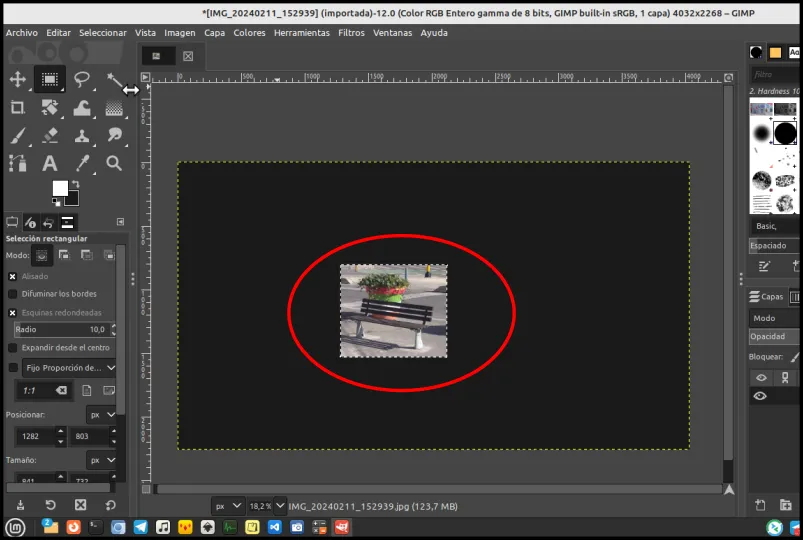The height and width of the screenshot is (540, 803).
Task: Toggle the Alisado checkbox
Action: click(13, 276)
